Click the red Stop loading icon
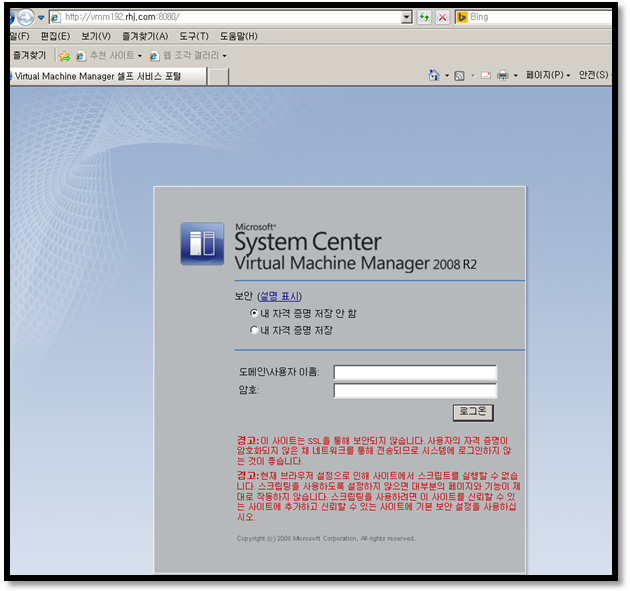This screenshot has width=630, height=591. (x=442, y=17)
